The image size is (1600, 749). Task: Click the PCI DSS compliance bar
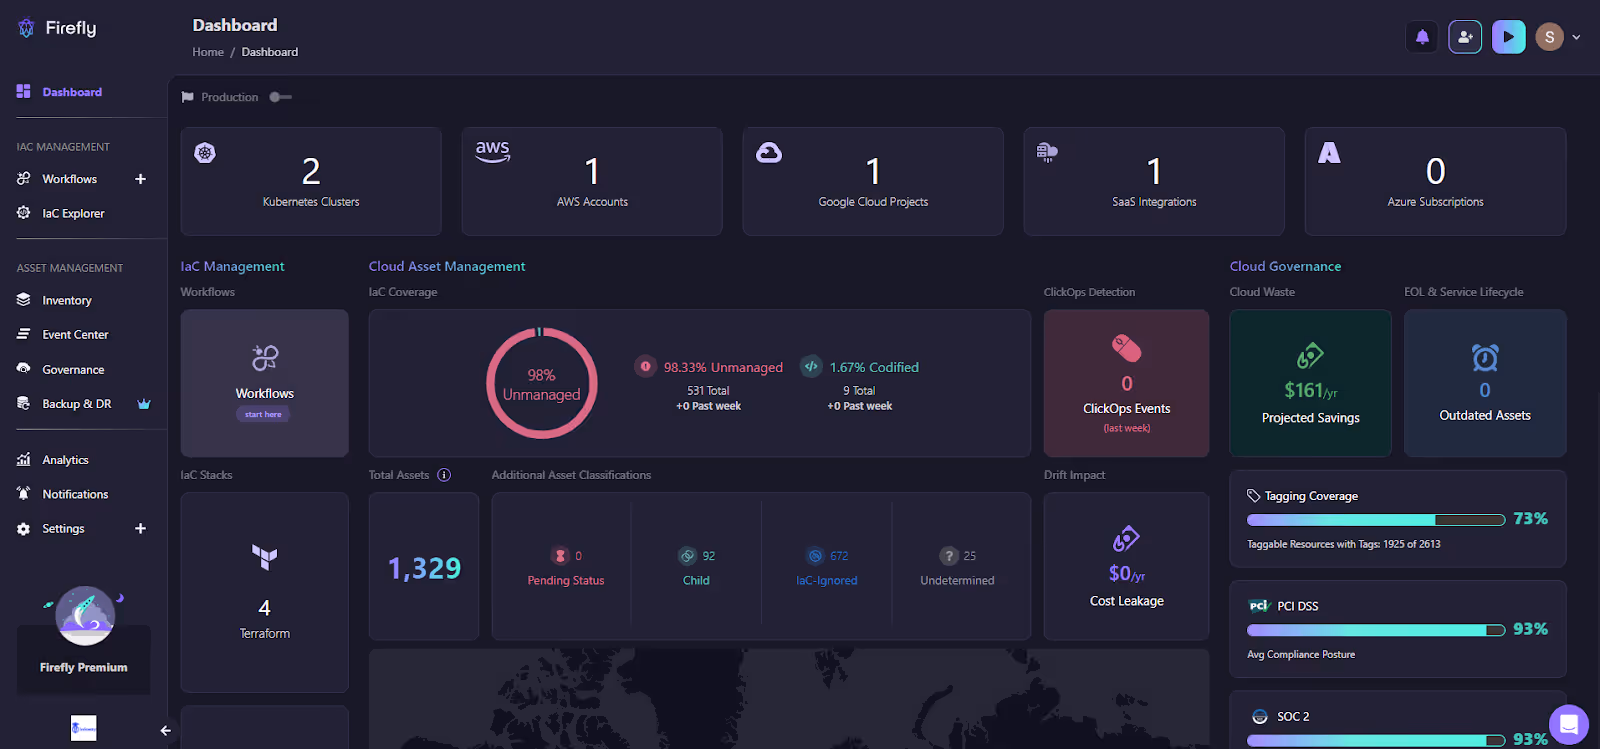point(1376,630)
